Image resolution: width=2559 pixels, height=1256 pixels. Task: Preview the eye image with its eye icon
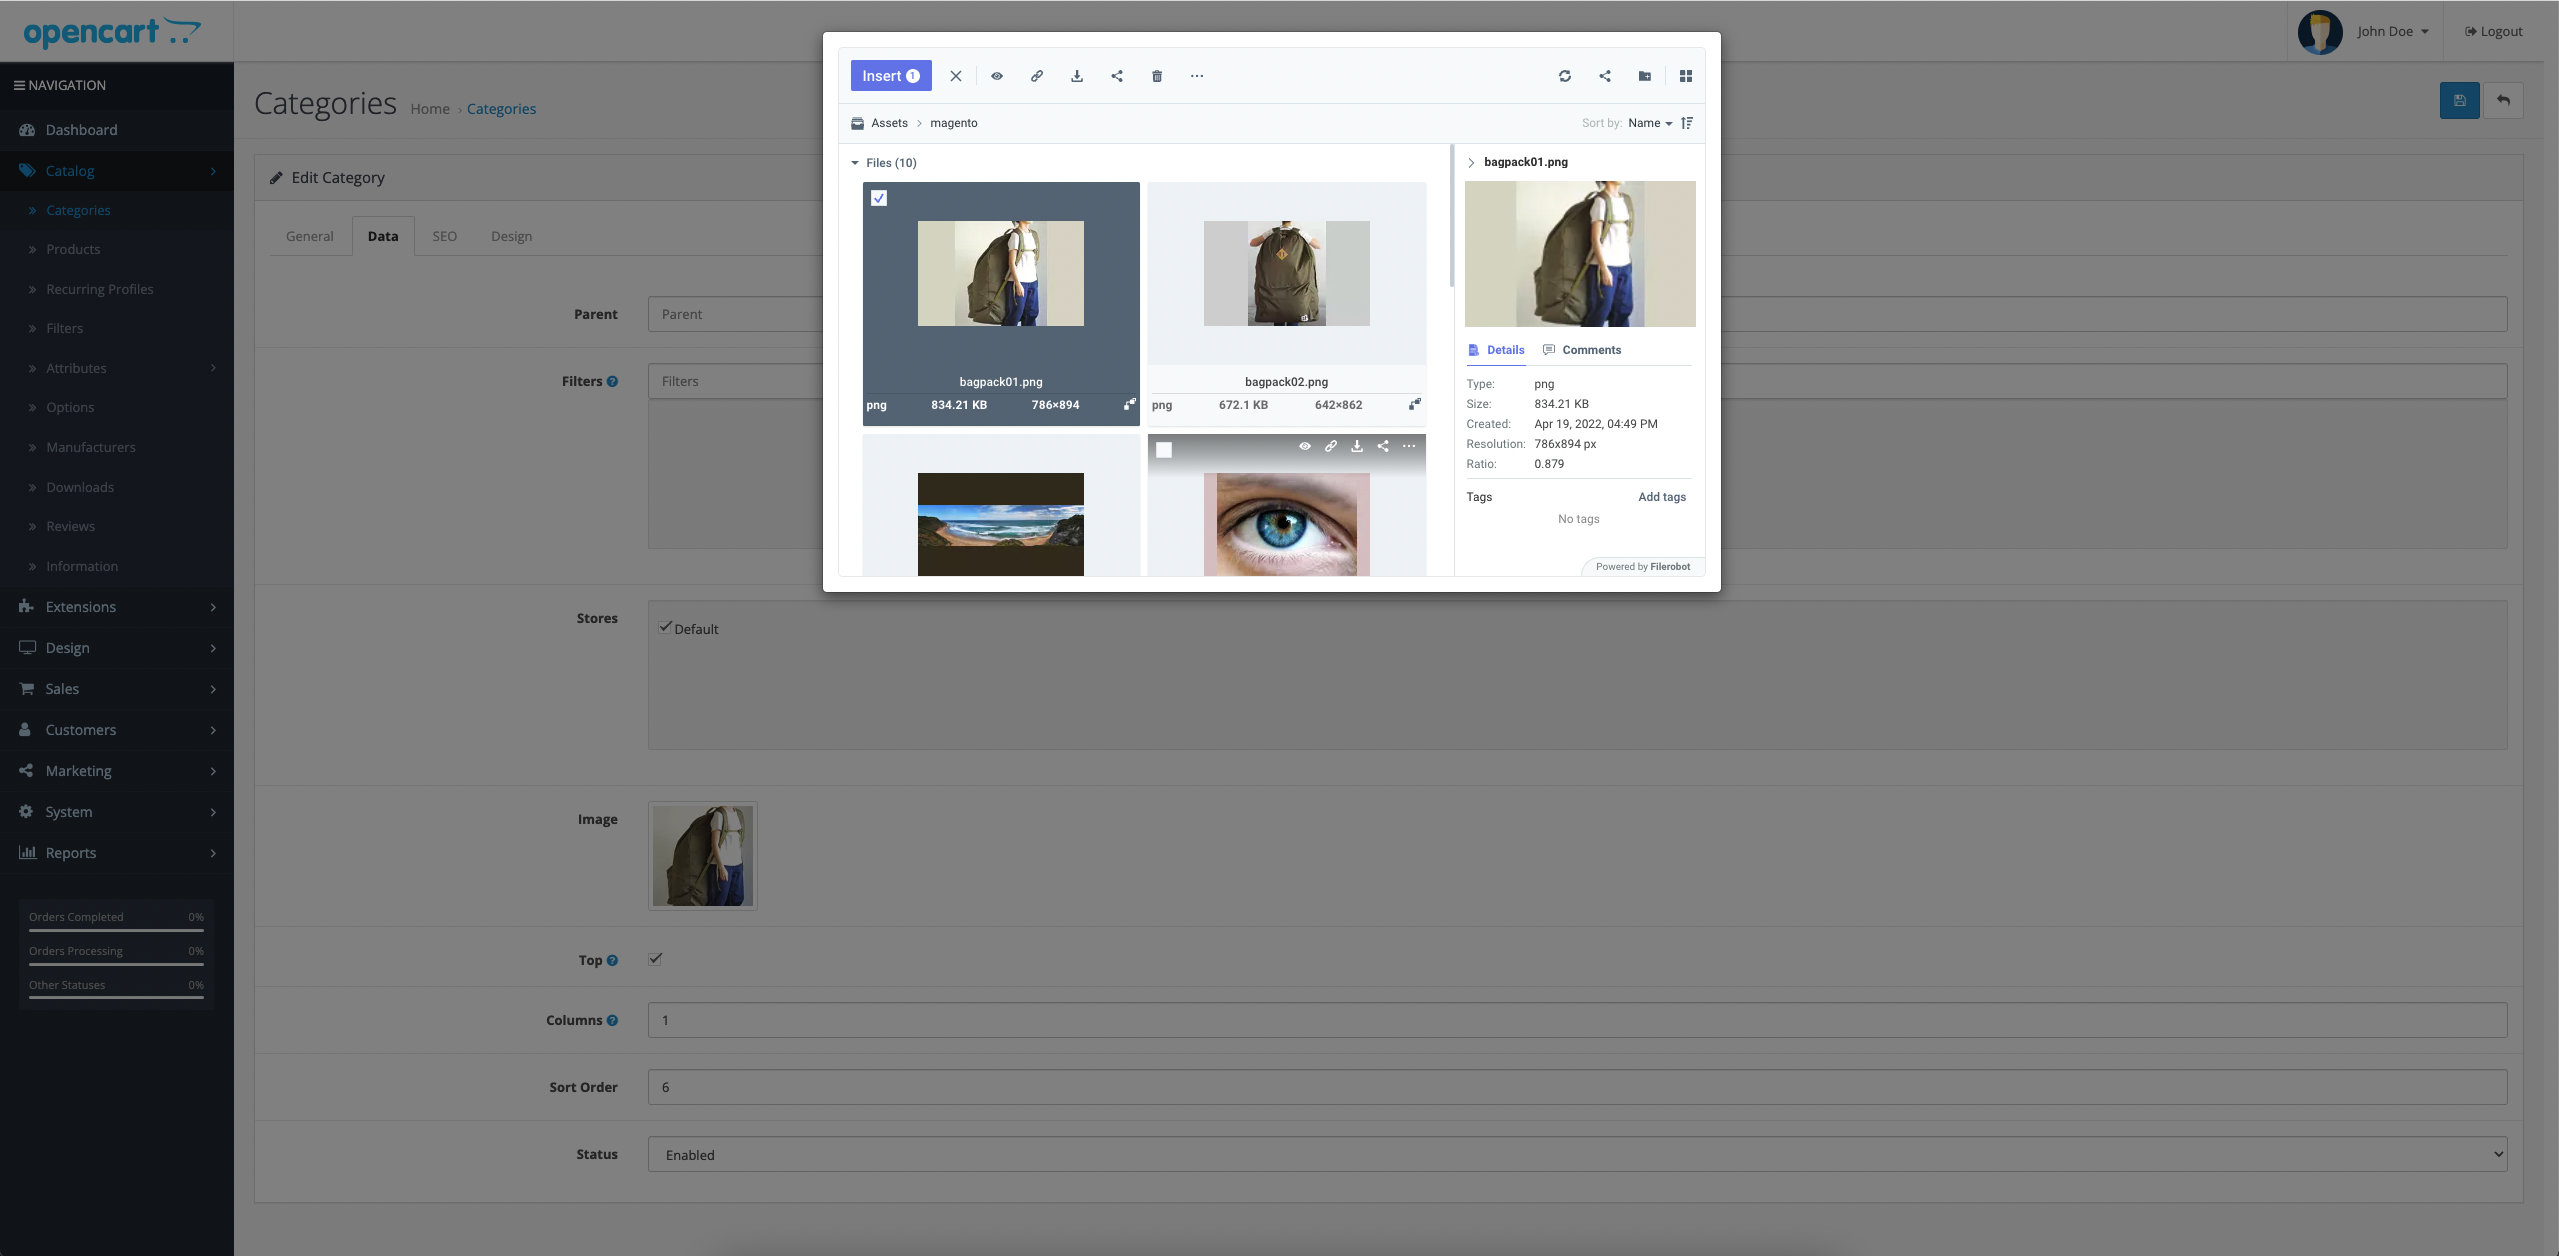(1305, 446)
